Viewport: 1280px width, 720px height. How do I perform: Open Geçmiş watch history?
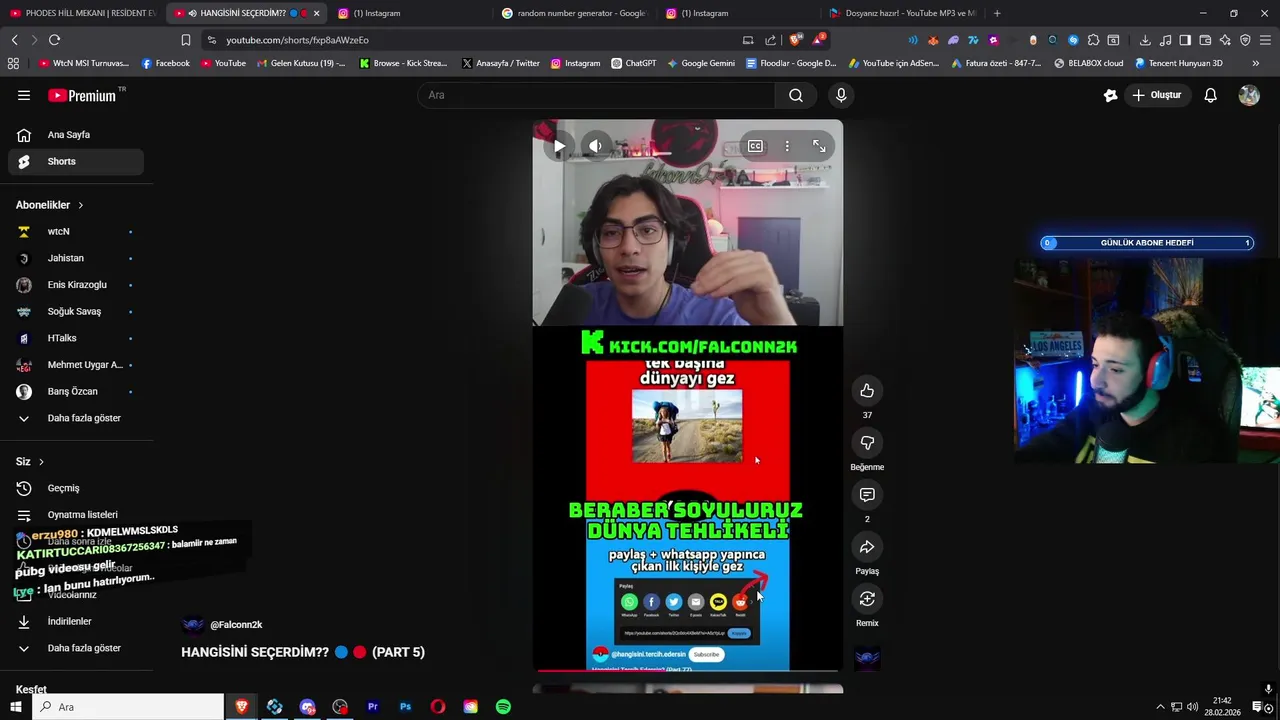[x=76, y=488]
